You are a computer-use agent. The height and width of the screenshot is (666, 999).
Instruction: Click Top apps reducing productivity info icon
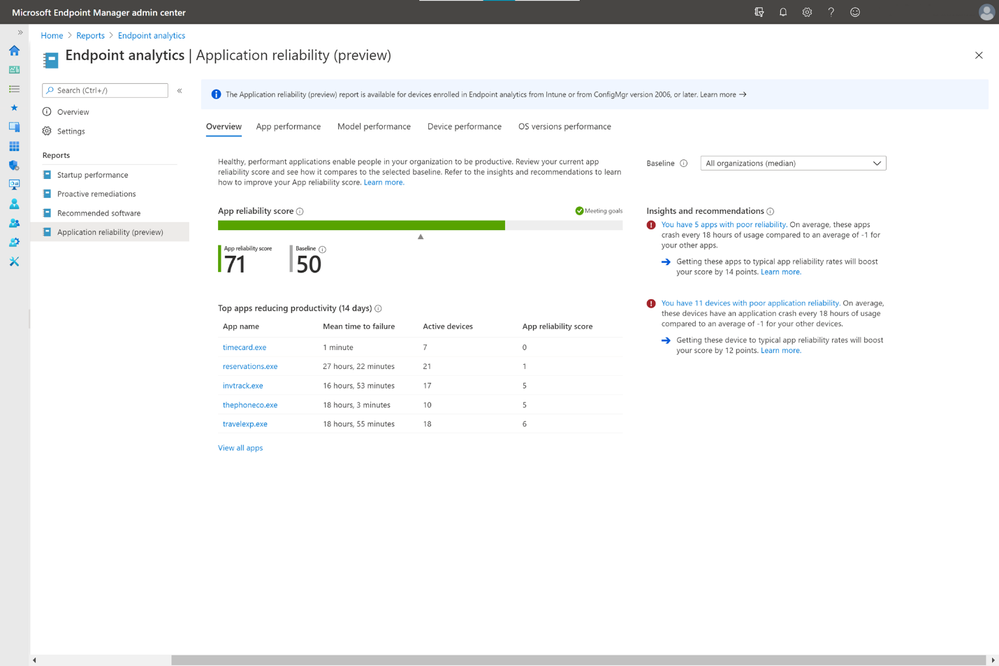378,308
